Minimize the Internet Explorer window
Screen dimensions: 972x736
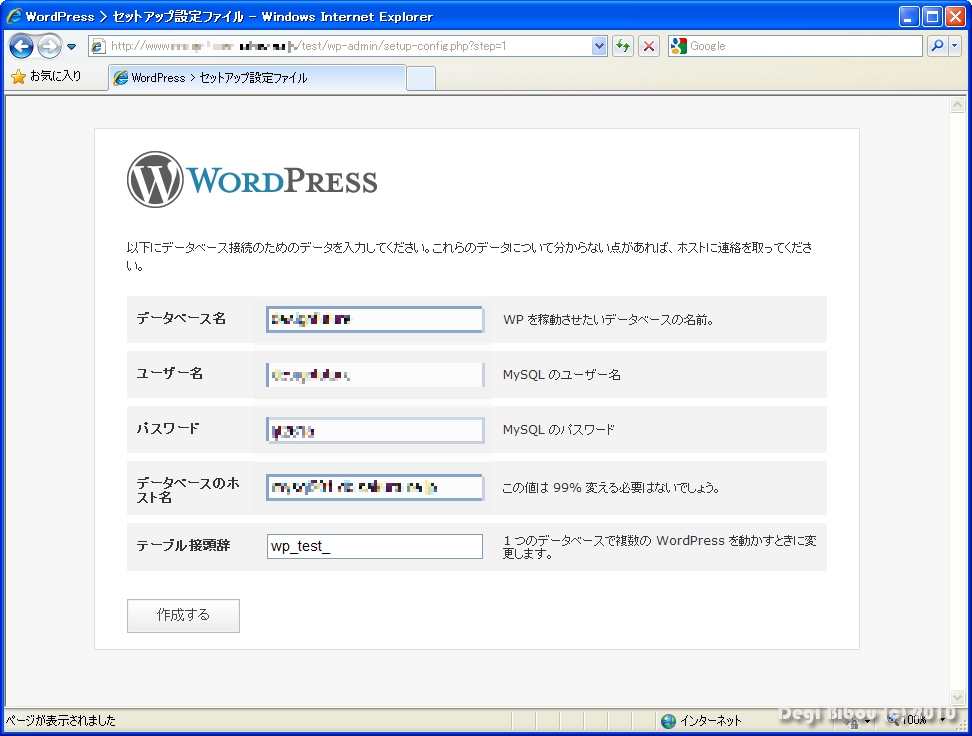909,17
